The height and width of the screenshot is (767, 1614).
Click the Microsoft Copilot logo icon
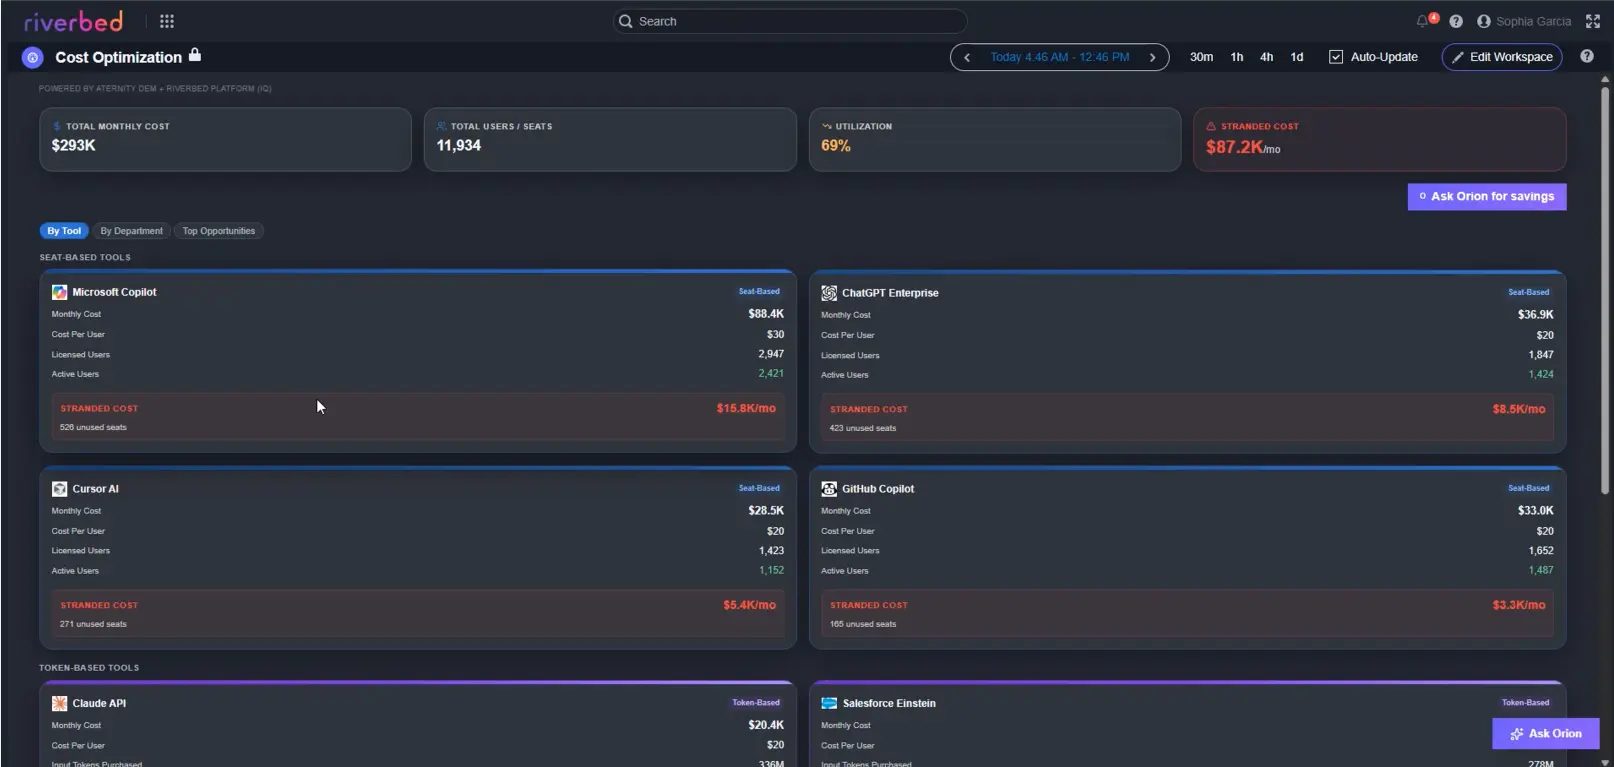pos(59,292)
